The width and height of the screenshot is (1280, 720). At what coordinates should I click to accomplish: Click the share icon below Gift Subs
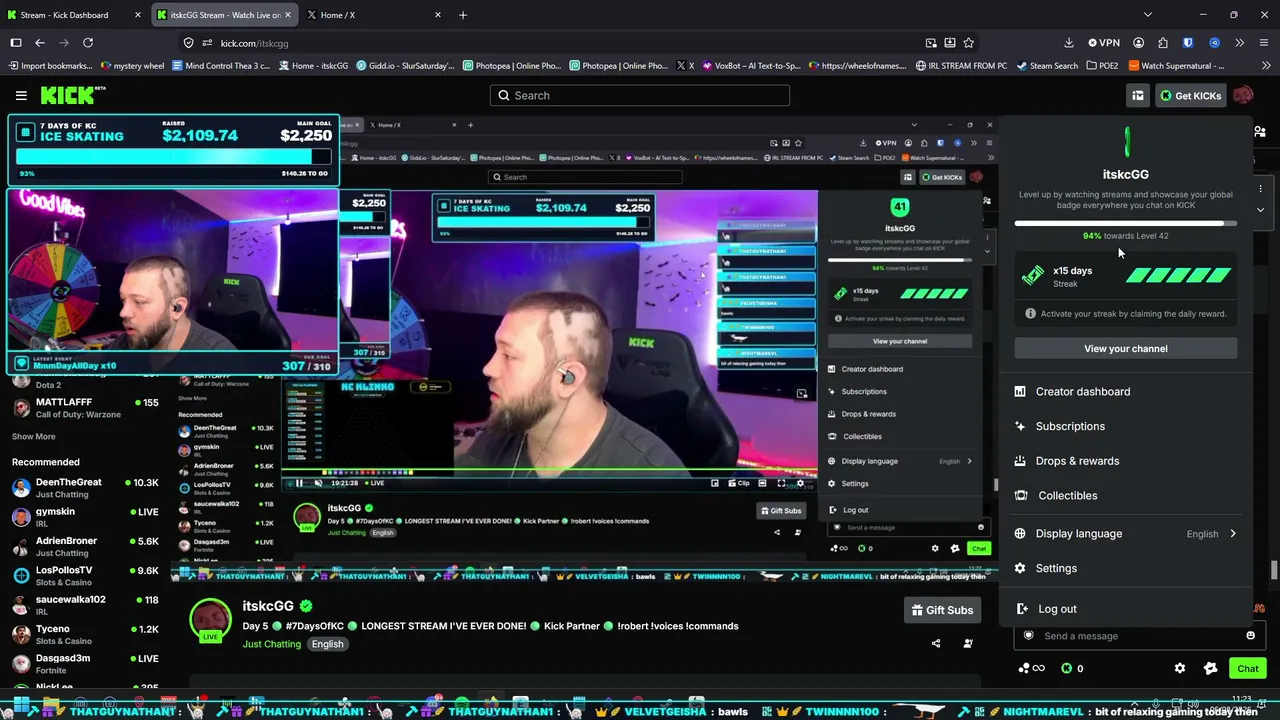tap(936, 643)
